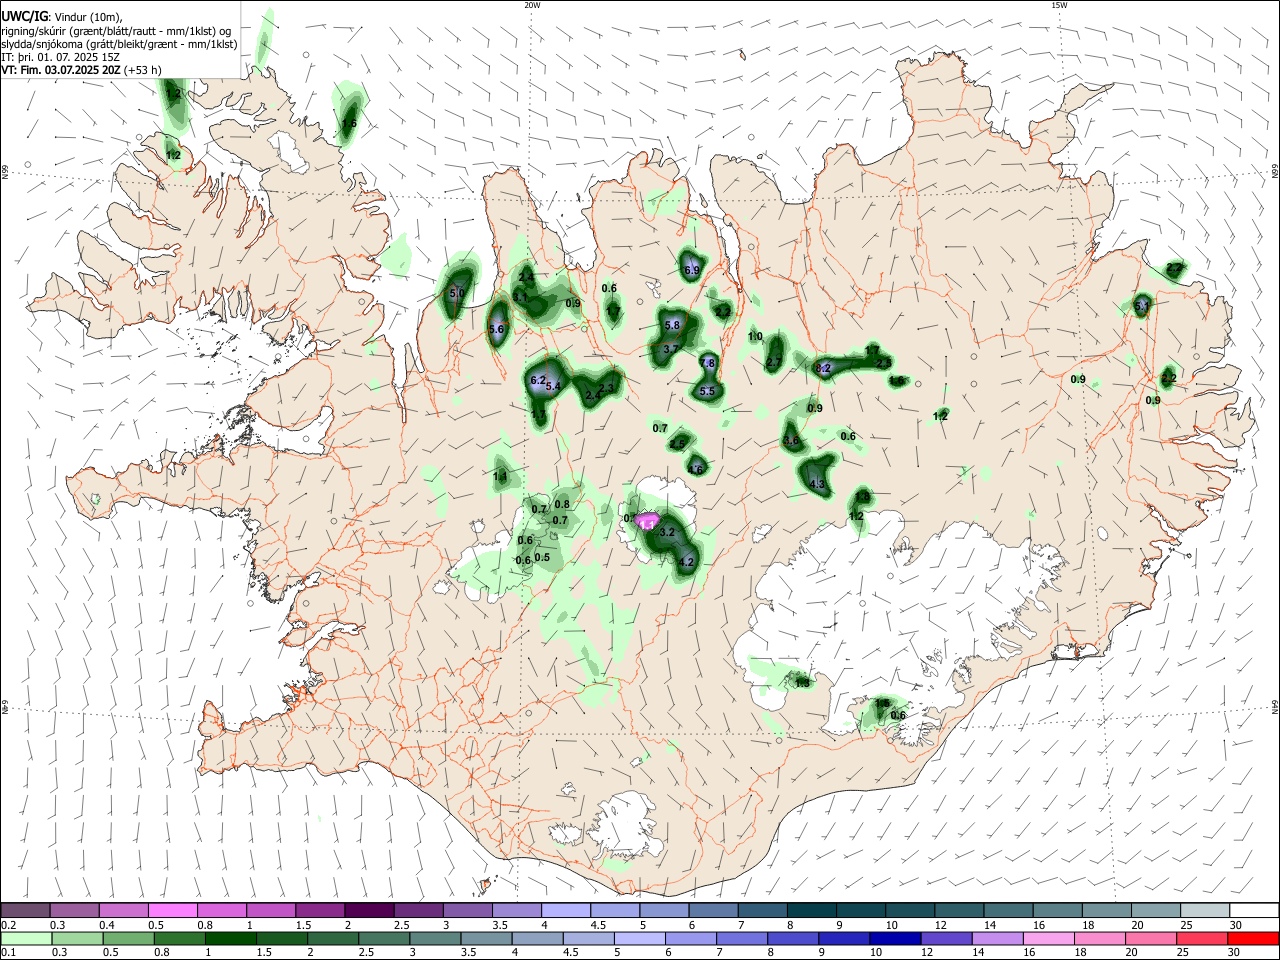Click the 8.2 precipitation value on the map
The height and width of the screenshot is (960, 1280).
click(x=823, y=369)
